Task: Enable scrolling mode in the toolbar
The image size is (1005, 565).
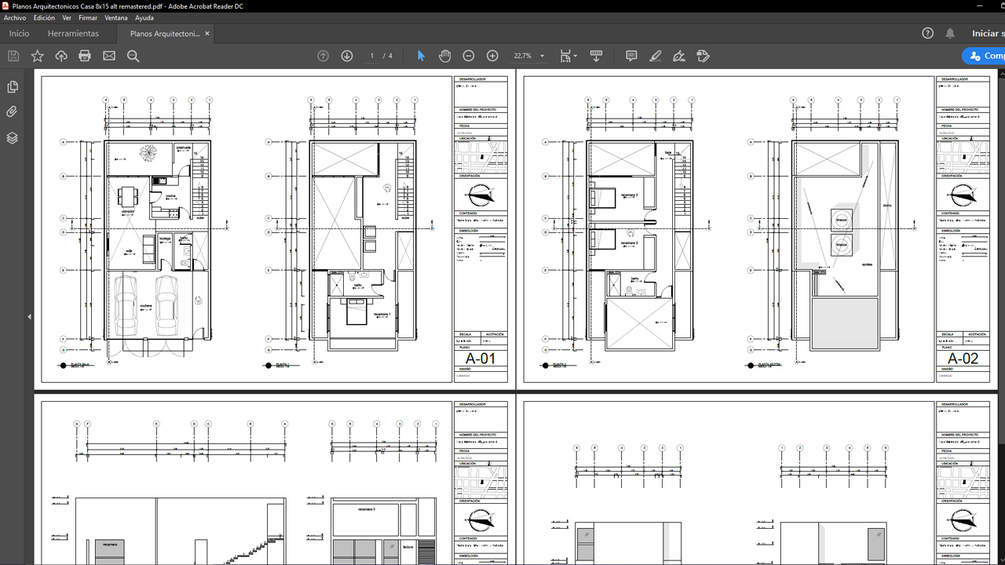Action: click(596, 56)
